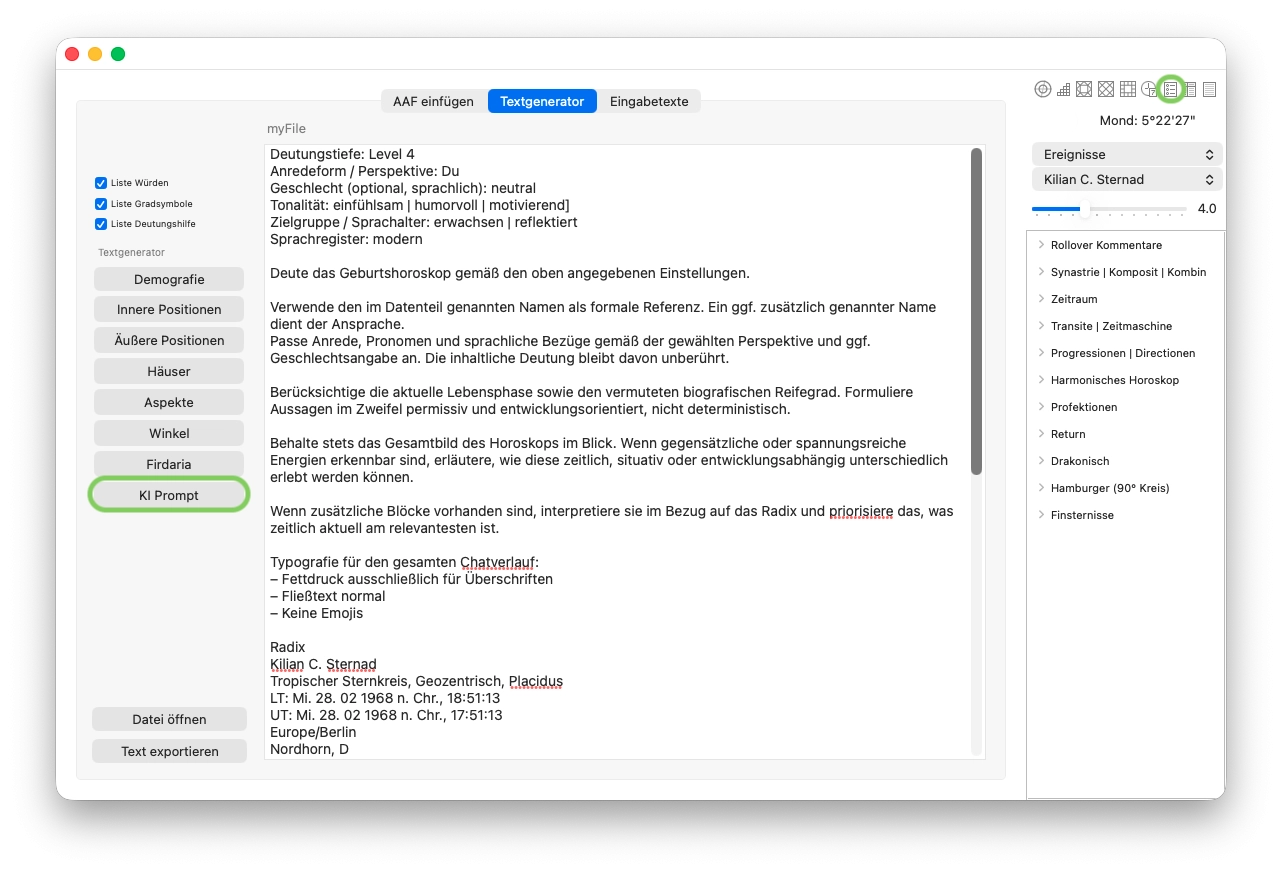The image size is (1282, 874).
Task: Open the clock calendar view icon
Action: [x=1148, y=89]
